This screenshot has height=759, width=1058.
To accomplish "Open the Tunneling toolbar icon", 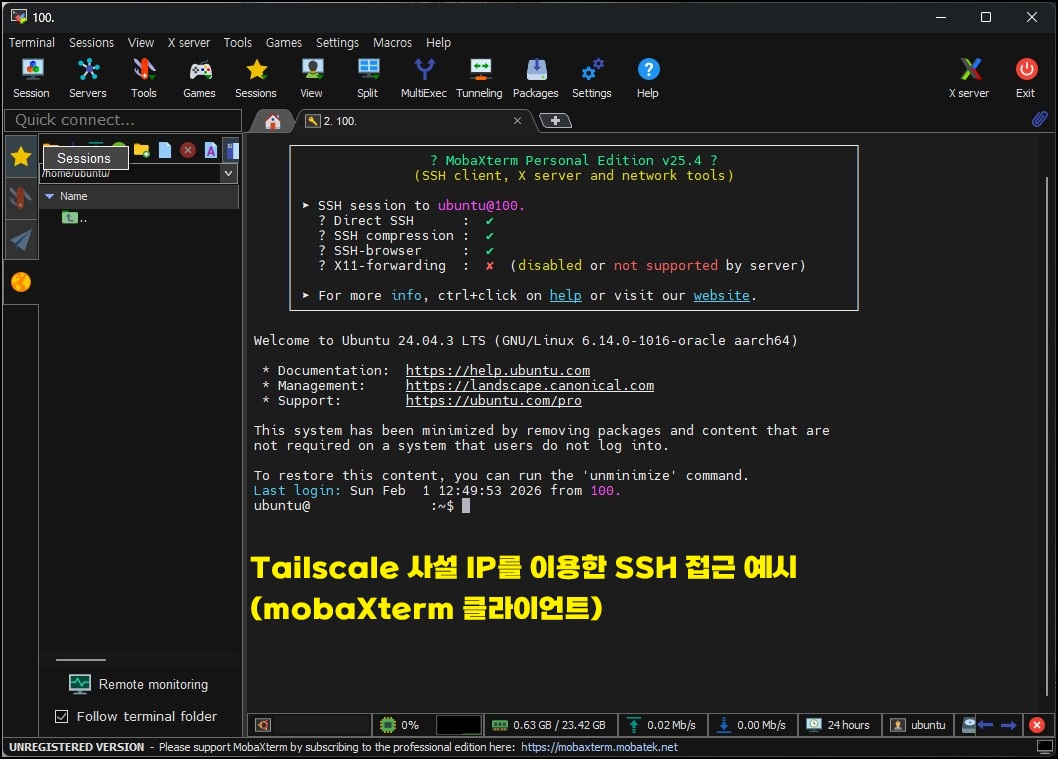I will tap(480, 78).
